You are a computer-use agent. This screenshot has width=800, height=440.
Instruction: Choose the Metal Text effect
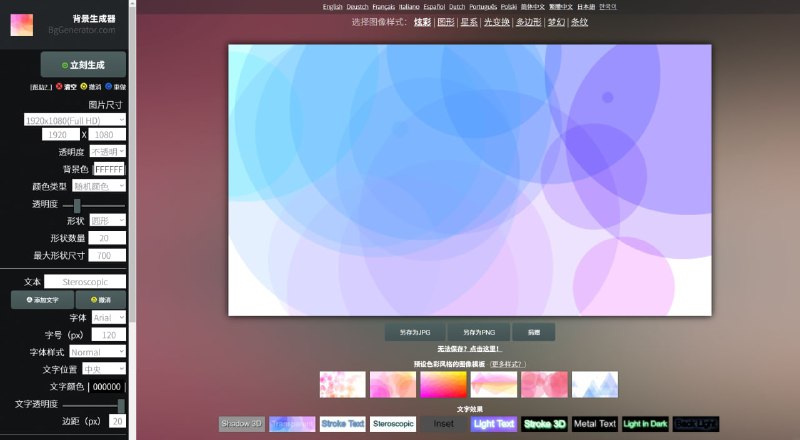pos(594,424)
